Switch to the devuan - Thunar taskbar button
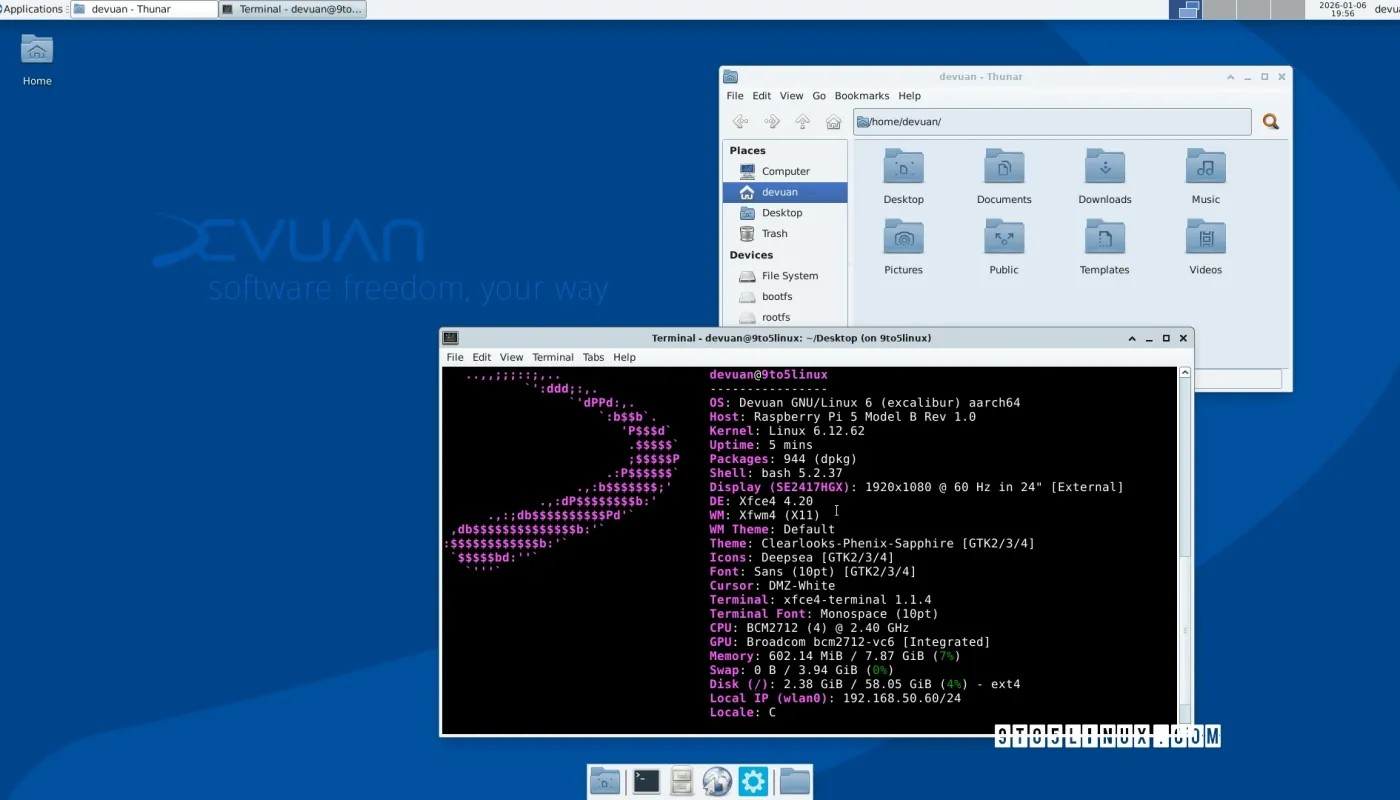1400x800 pixels. pos(144,9)
